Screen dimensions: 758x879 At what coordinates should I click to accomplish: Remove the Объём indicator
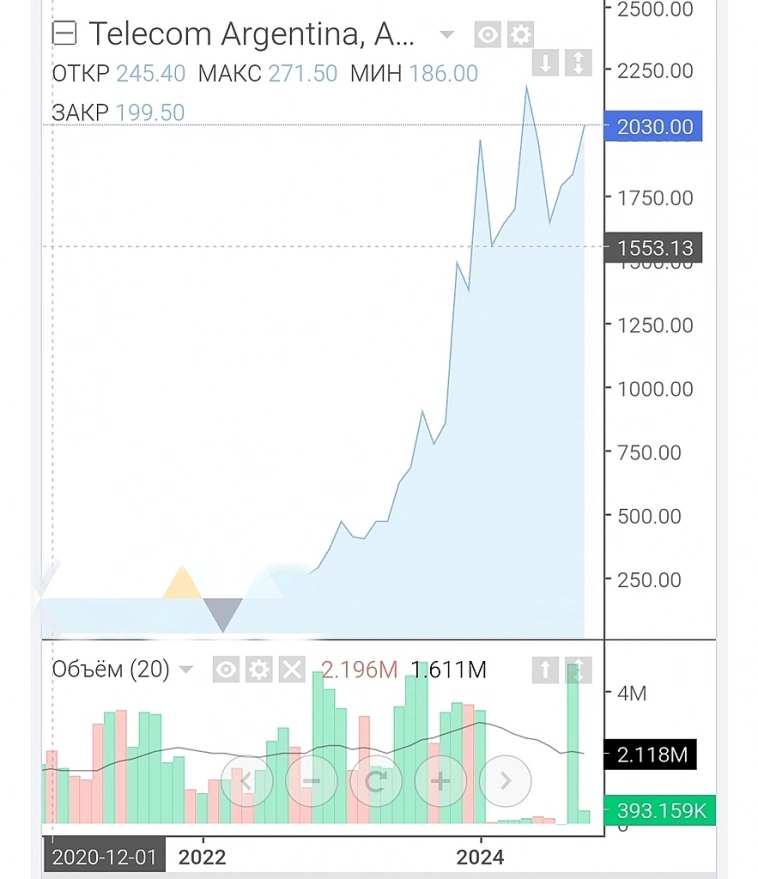pyautogui.click(x=291, y=670)
